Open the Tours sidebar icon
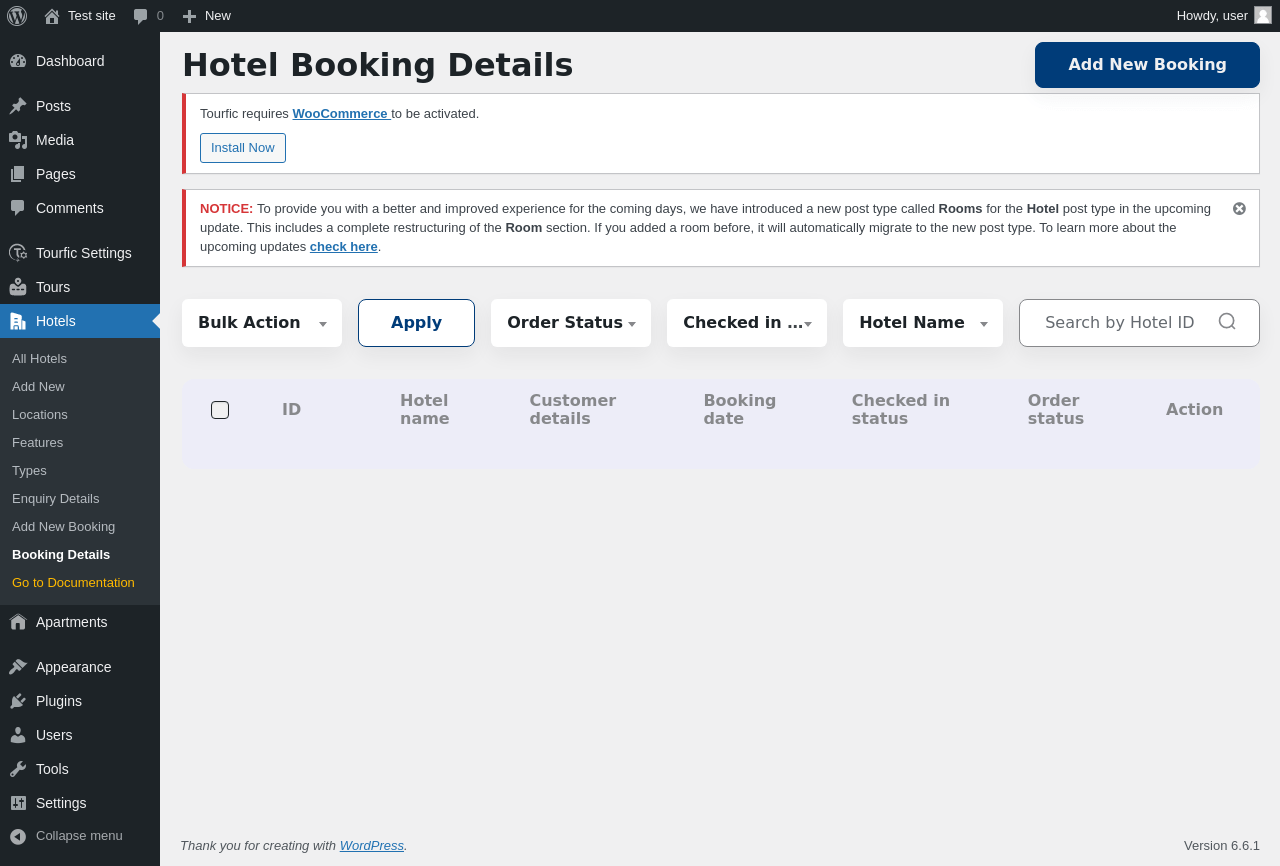This screenshot has width=1280, height=866. pyautogui.click(x=18, y=287)
